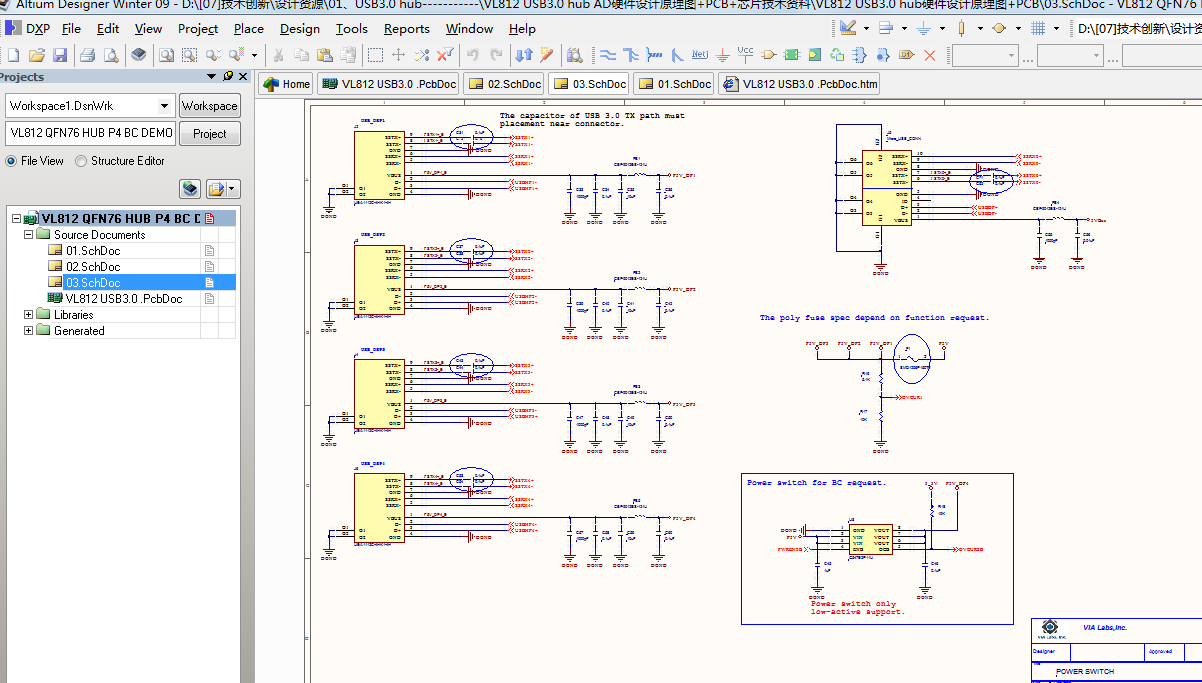The width and height of the screenshot is (1202, 683).
Task: Switch to the 01.SchDoc document tab
Action: (x=673, y=84)
